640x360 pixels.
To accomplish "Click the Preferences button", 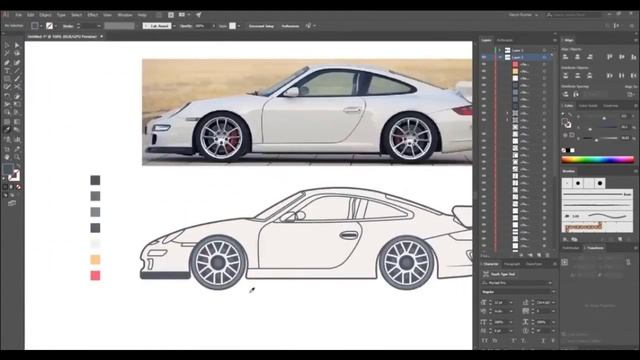I will pyautogui.click(x=290, y=26).
